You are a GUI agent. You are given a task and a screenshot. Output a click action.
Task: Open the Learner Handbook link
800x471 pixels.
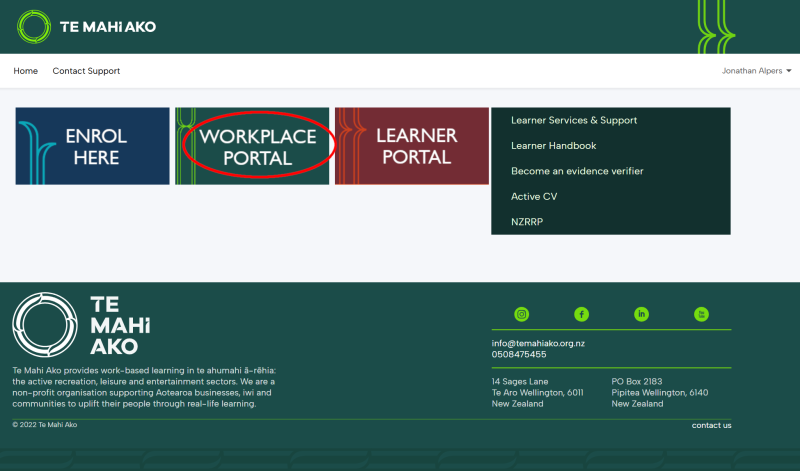point(554,146)
